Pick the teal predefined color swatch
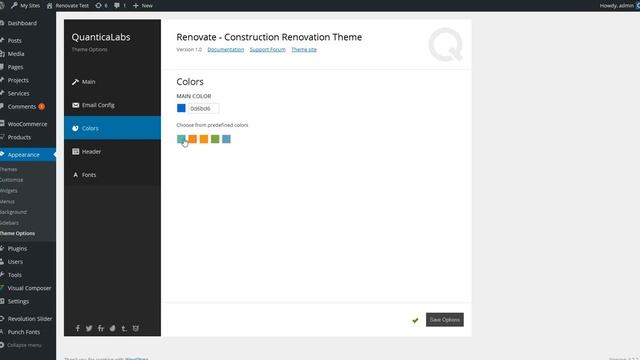 click(x=181, y=139)
